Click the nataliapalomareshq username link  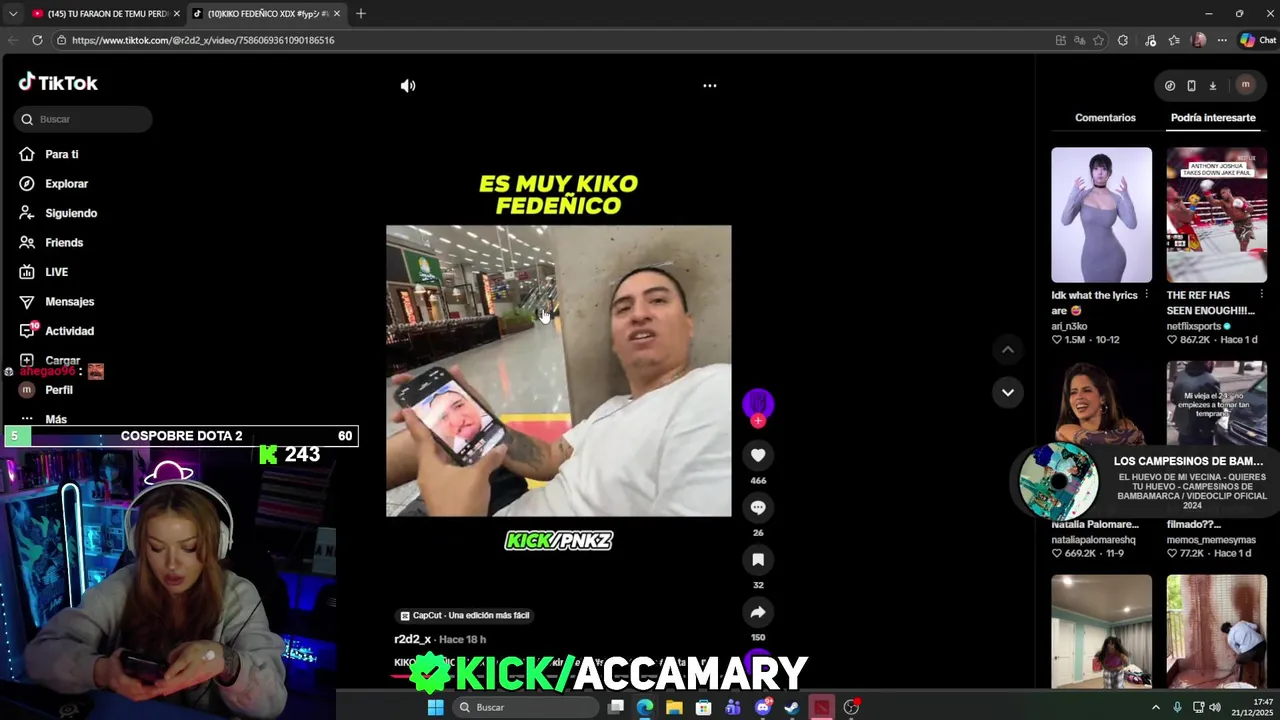[1093, 540]
